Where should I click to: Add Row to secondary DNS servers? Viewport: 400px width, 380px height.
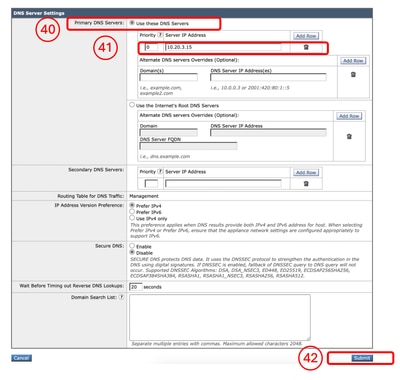(x=306, y=172)
